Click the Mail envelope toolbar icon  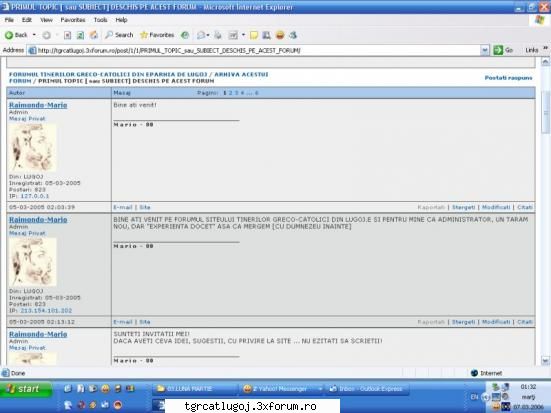201,35
